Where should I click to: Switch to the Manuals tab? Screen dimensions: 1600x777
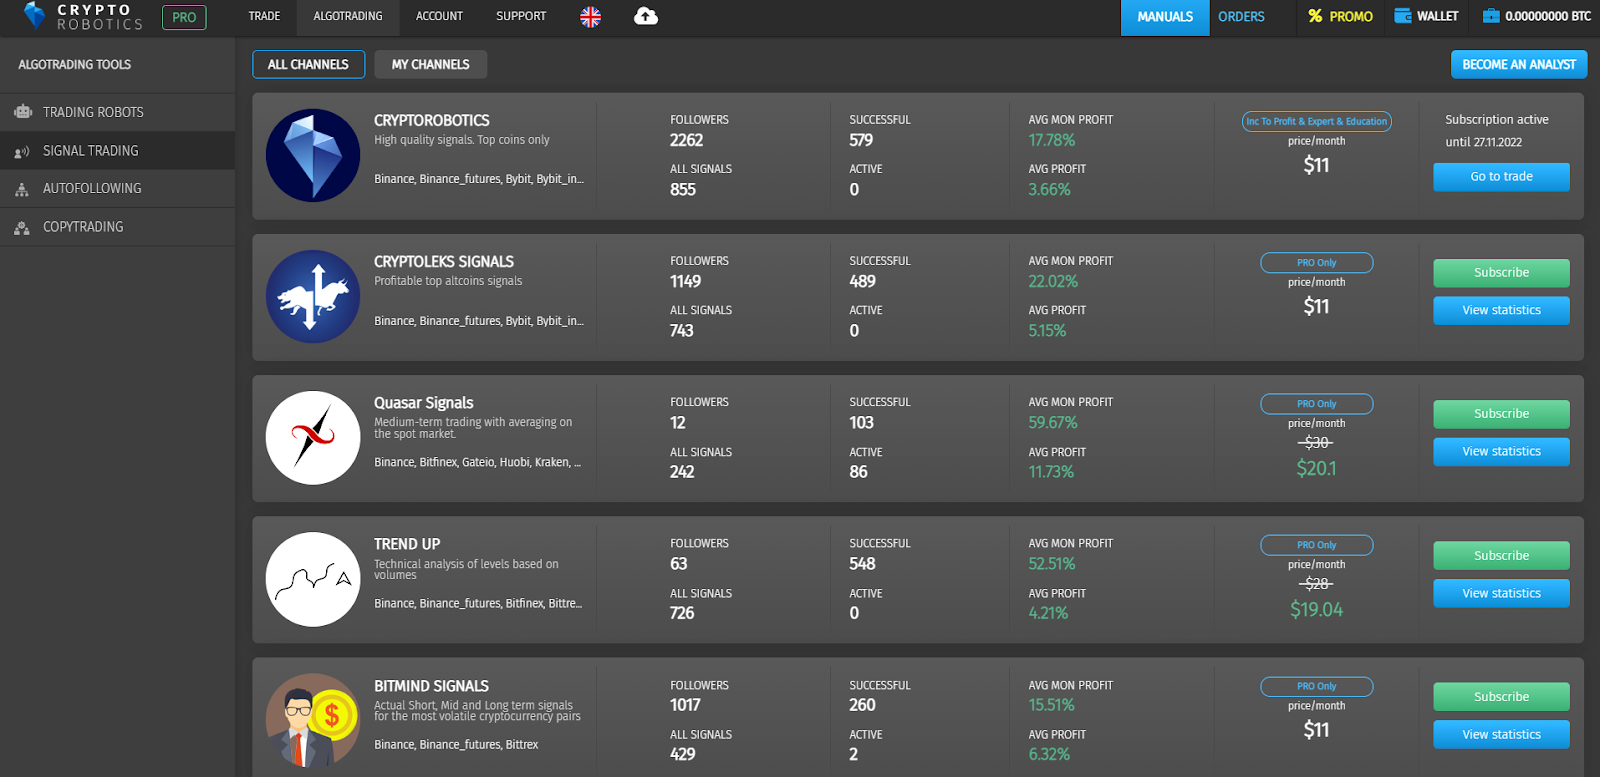(1165, 17)
